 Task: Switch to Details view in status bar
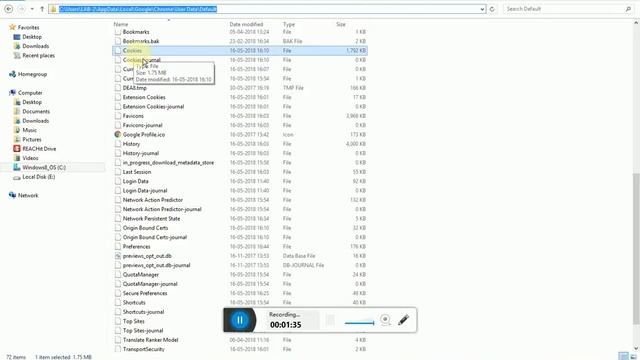[x=623, y=357]
